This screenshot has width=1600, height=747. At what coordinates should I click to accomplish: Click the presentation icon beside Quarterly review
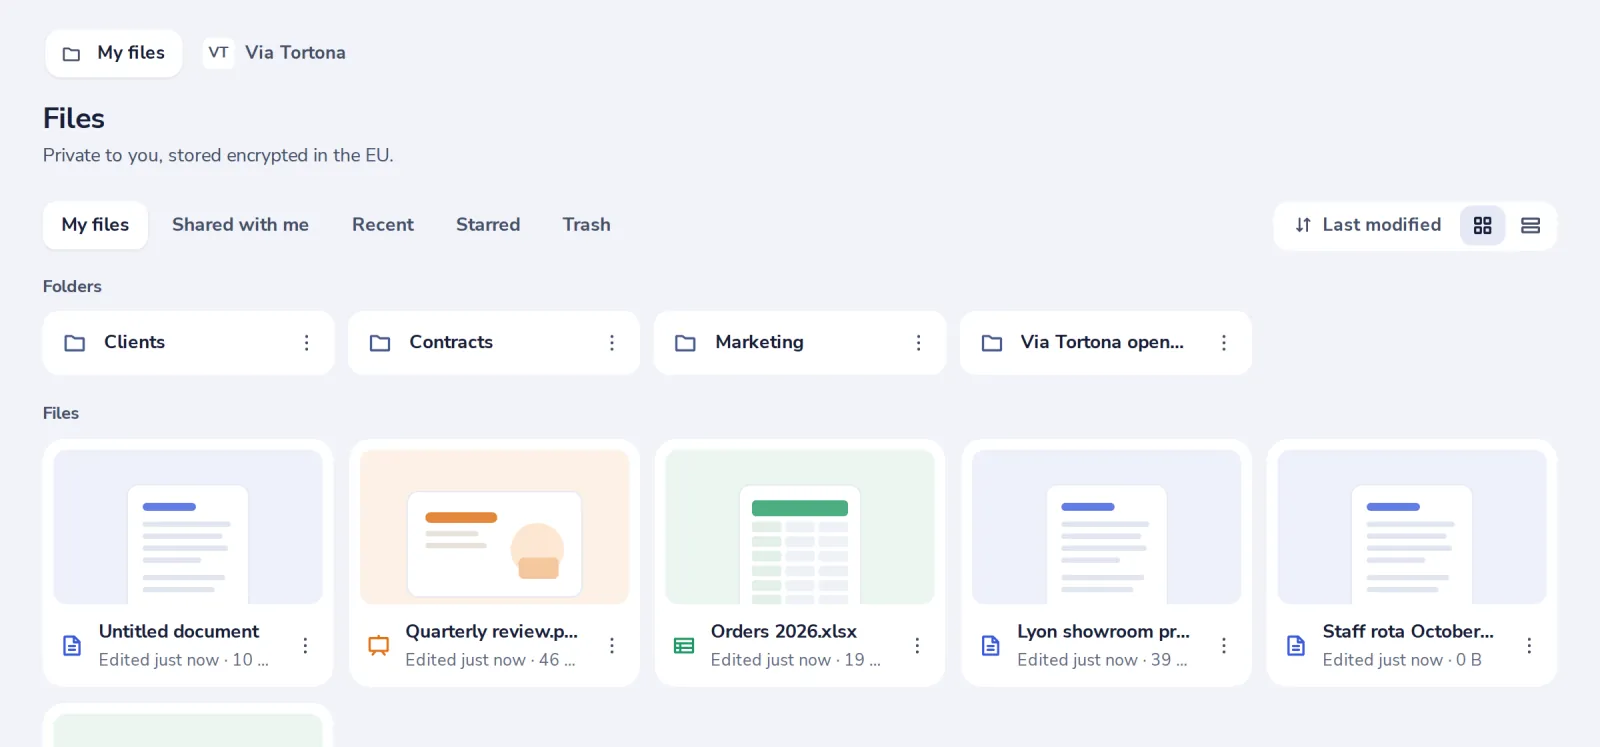(x=378, y=646)
